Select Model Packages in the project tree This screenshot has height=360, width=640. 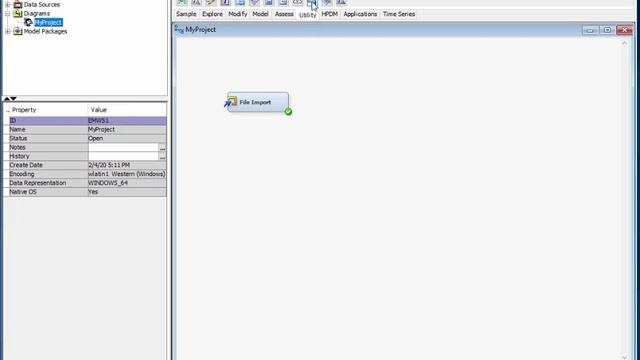click(x=45, y=31)
